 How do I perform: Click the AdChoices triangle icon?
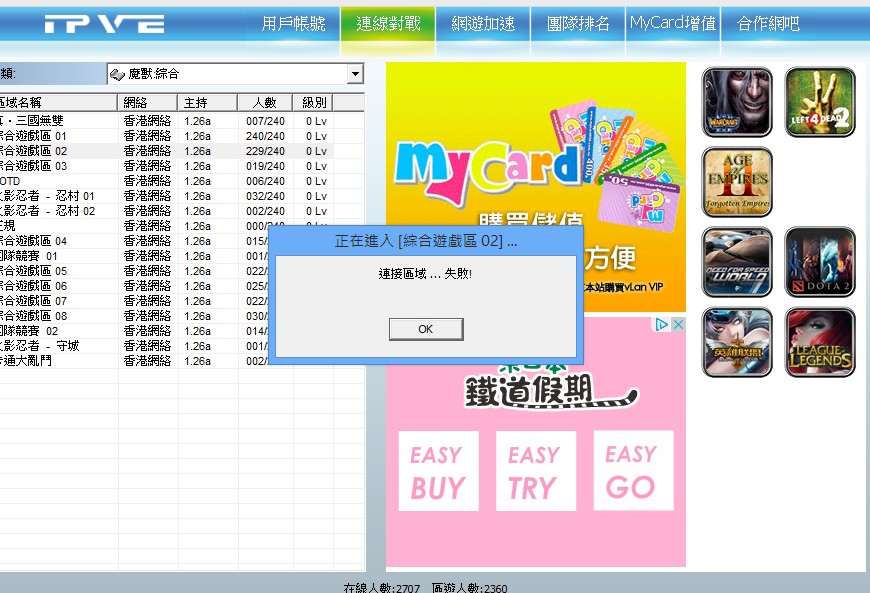pyautogui.click(x=661, y=325)
